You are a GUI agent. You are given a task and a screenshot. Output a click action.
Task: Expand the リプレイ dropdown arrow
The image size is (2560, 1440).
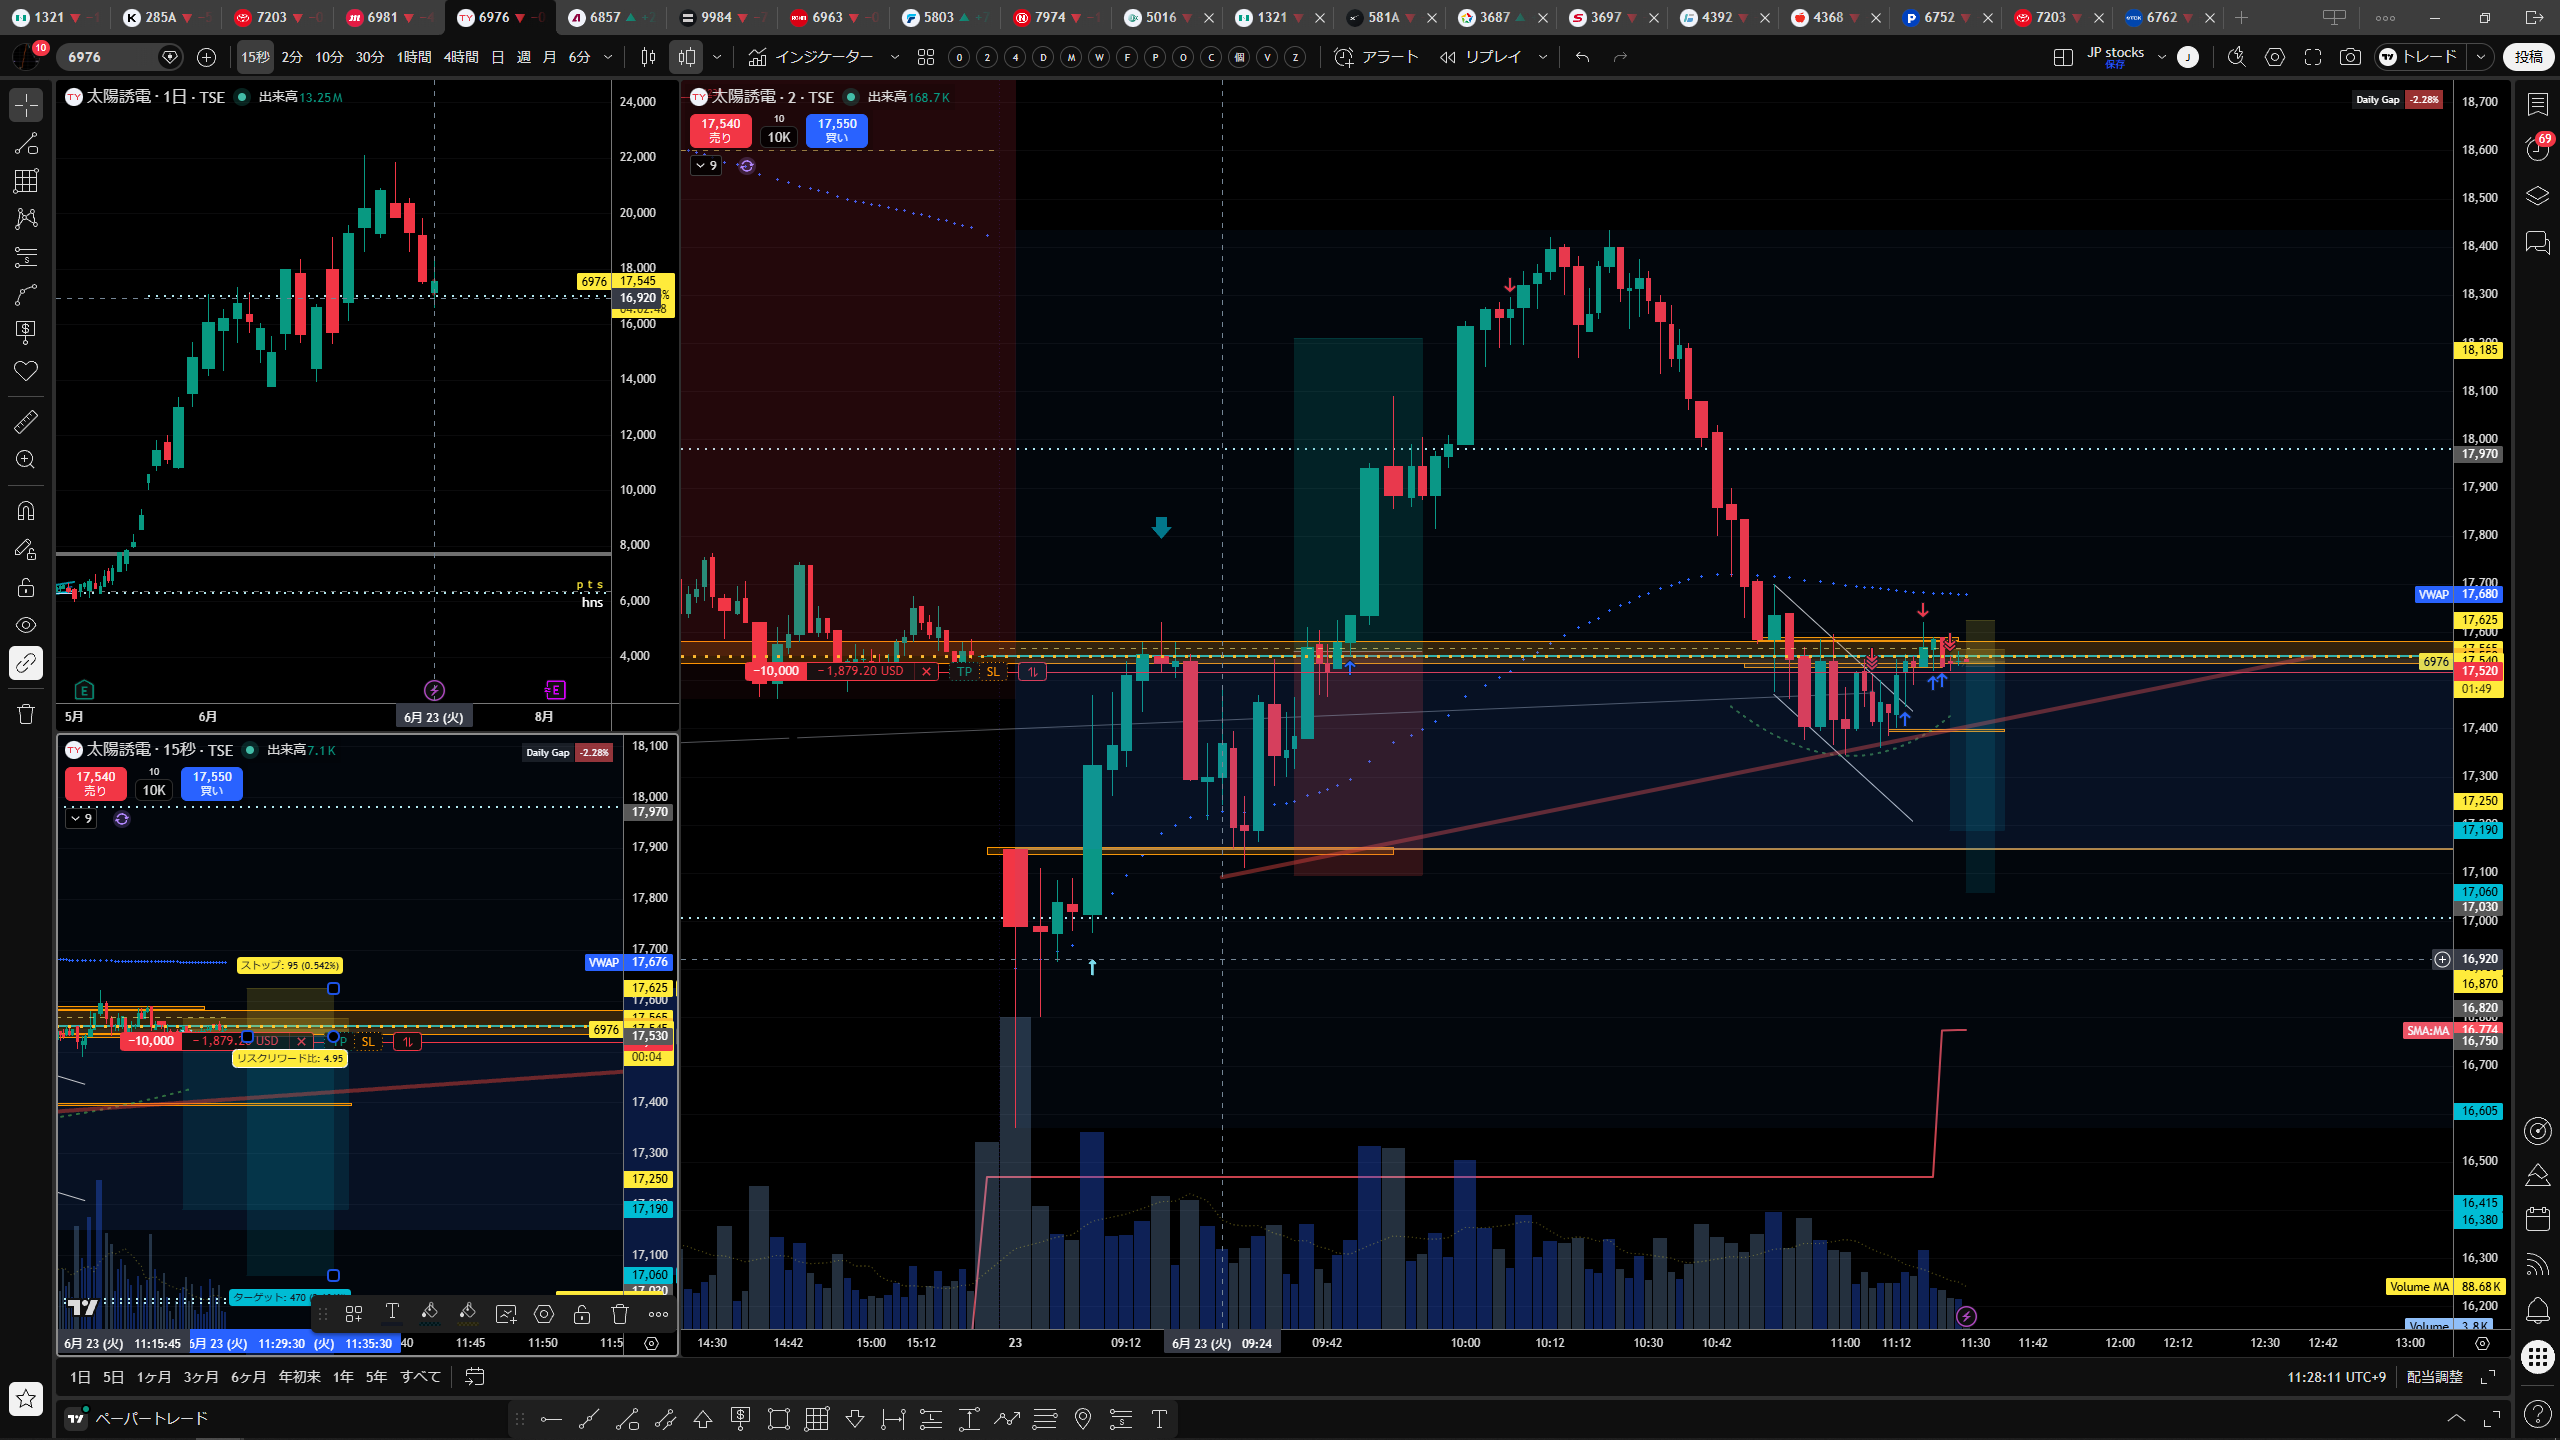tap(1542, 57)
